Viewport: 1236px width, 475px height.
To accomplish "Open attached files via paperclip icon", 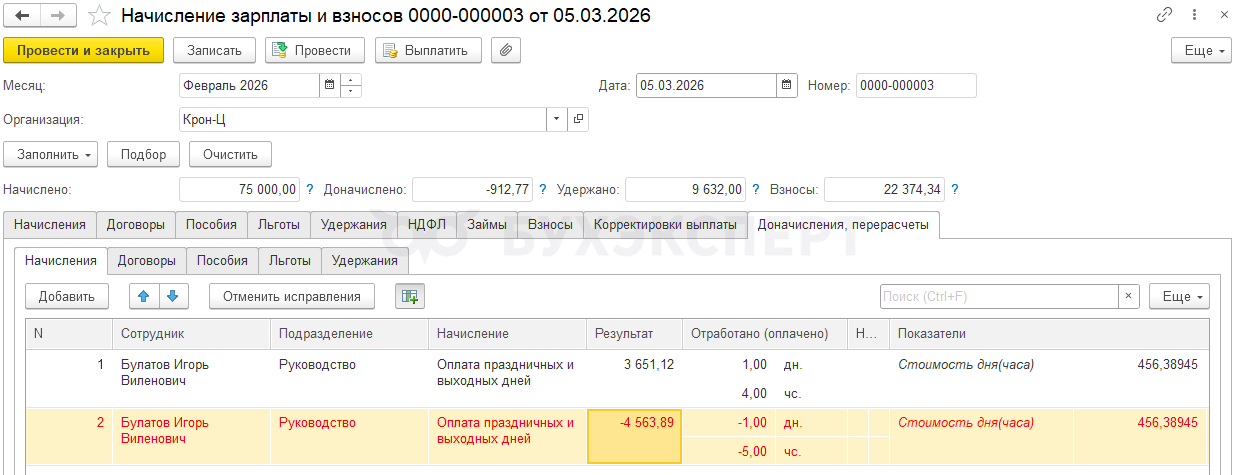I will (x=507, y=50).
